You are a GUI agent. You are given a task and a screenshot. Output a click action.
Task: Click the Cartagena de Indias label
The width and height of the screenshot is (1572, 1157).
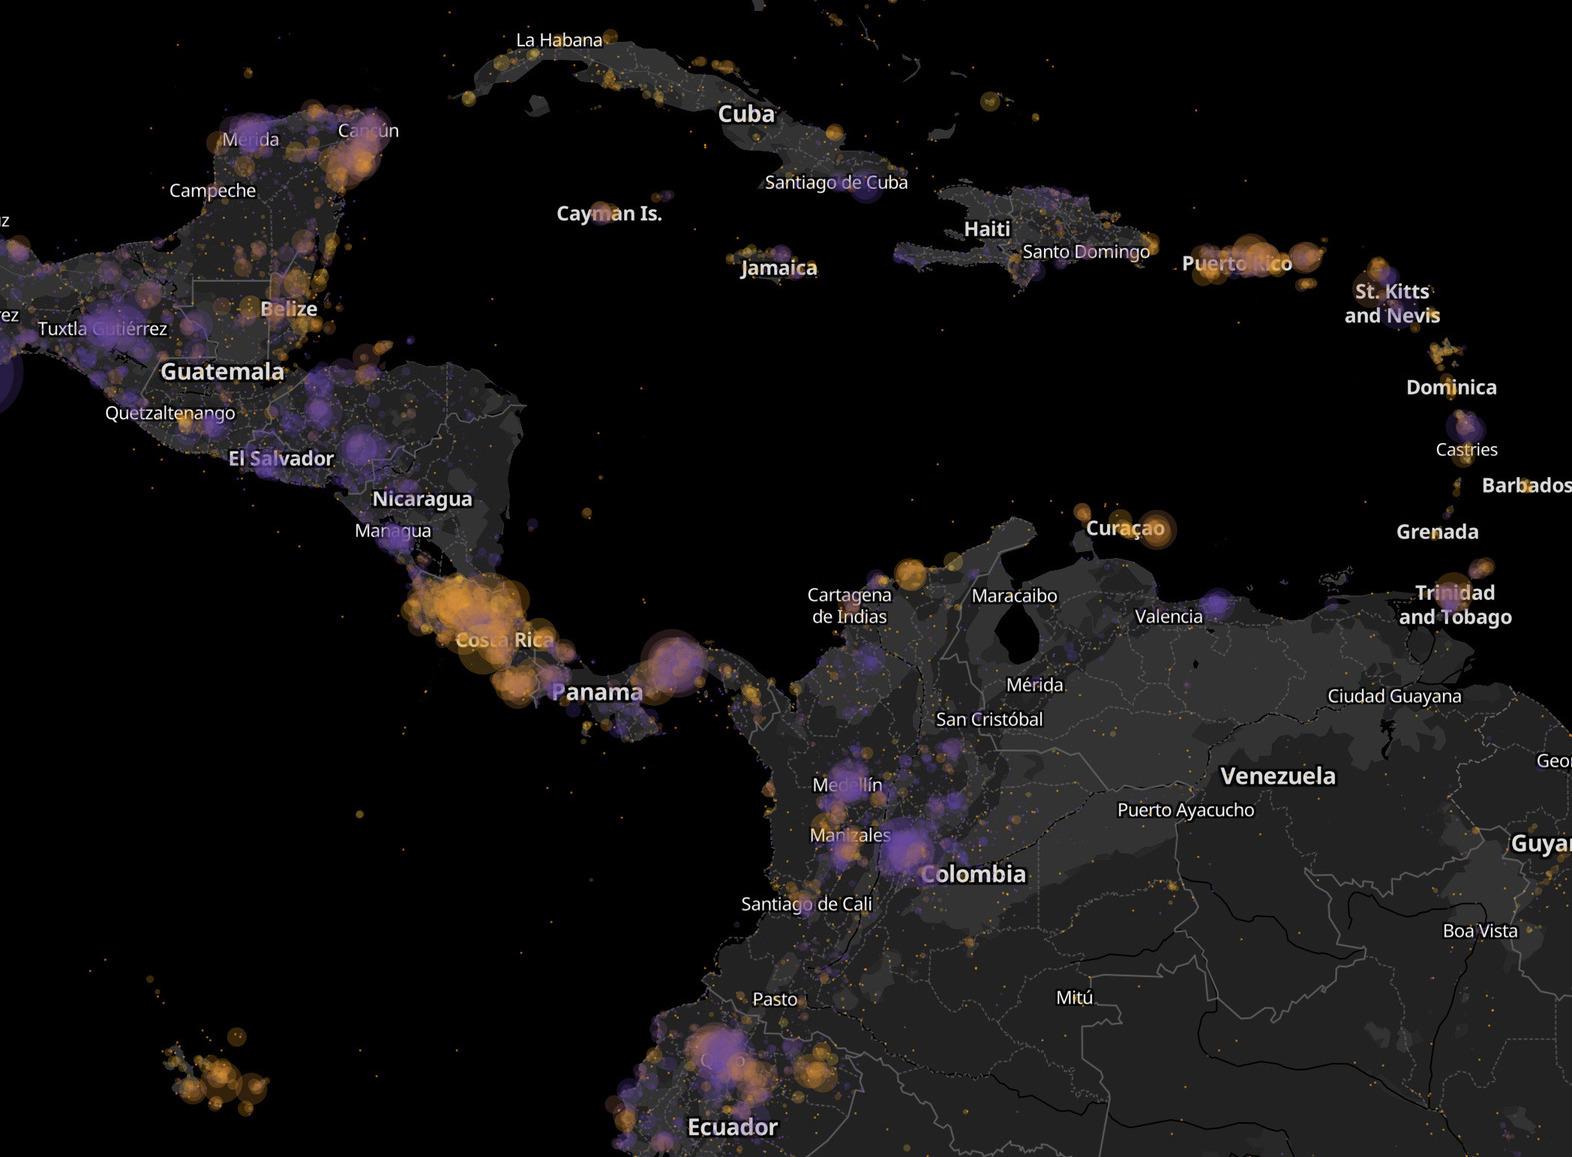click(x=849, y=606)
